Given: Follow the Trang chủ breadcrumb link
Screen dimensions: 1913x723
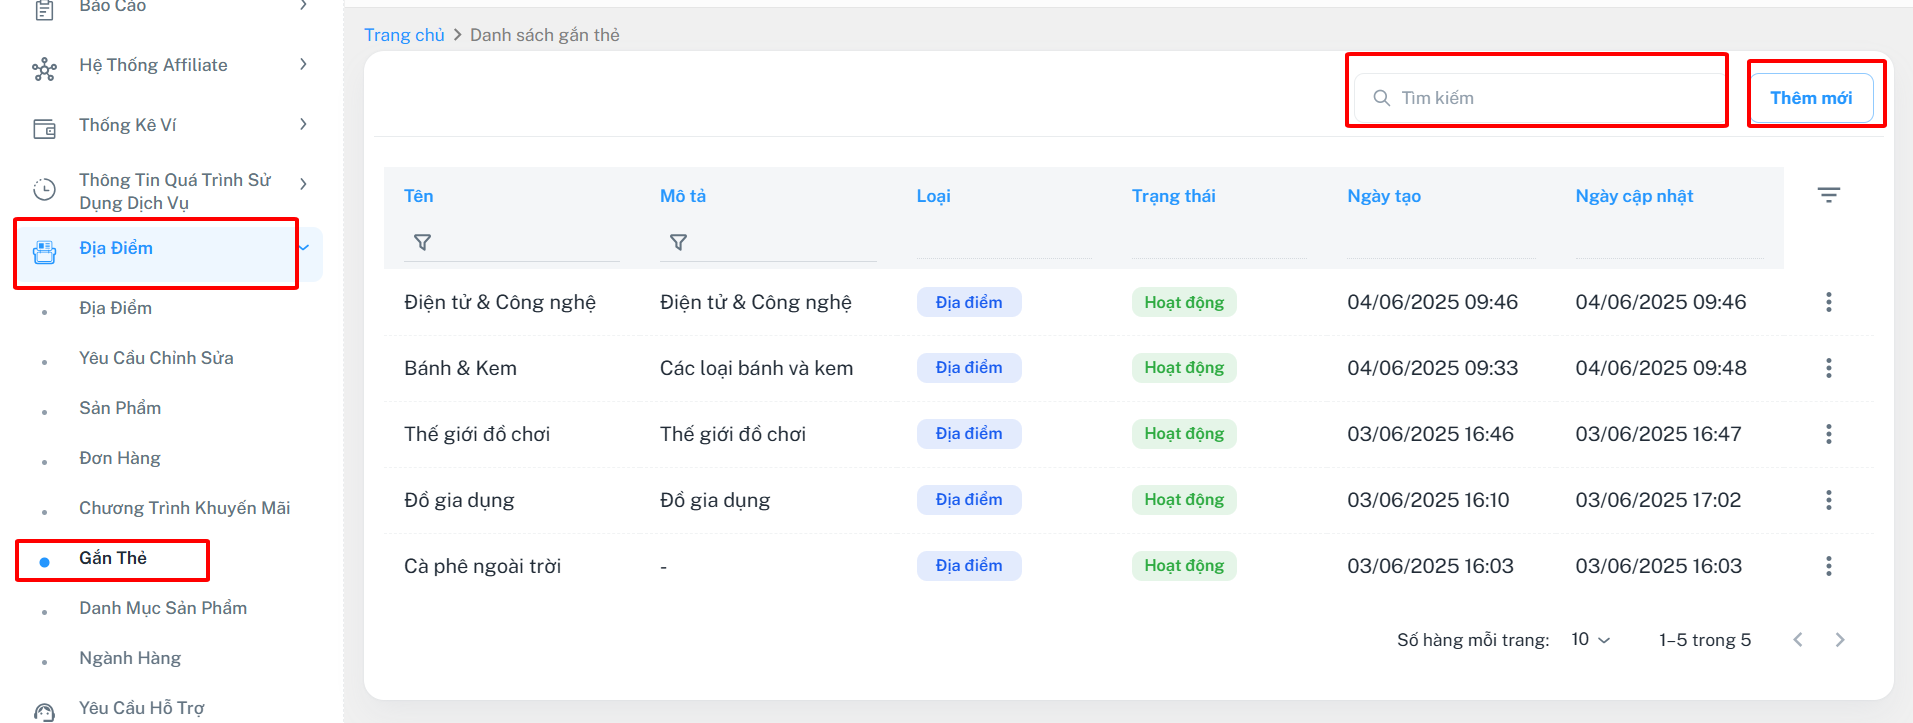Looking at the screenshot, I should coord(404,35).
